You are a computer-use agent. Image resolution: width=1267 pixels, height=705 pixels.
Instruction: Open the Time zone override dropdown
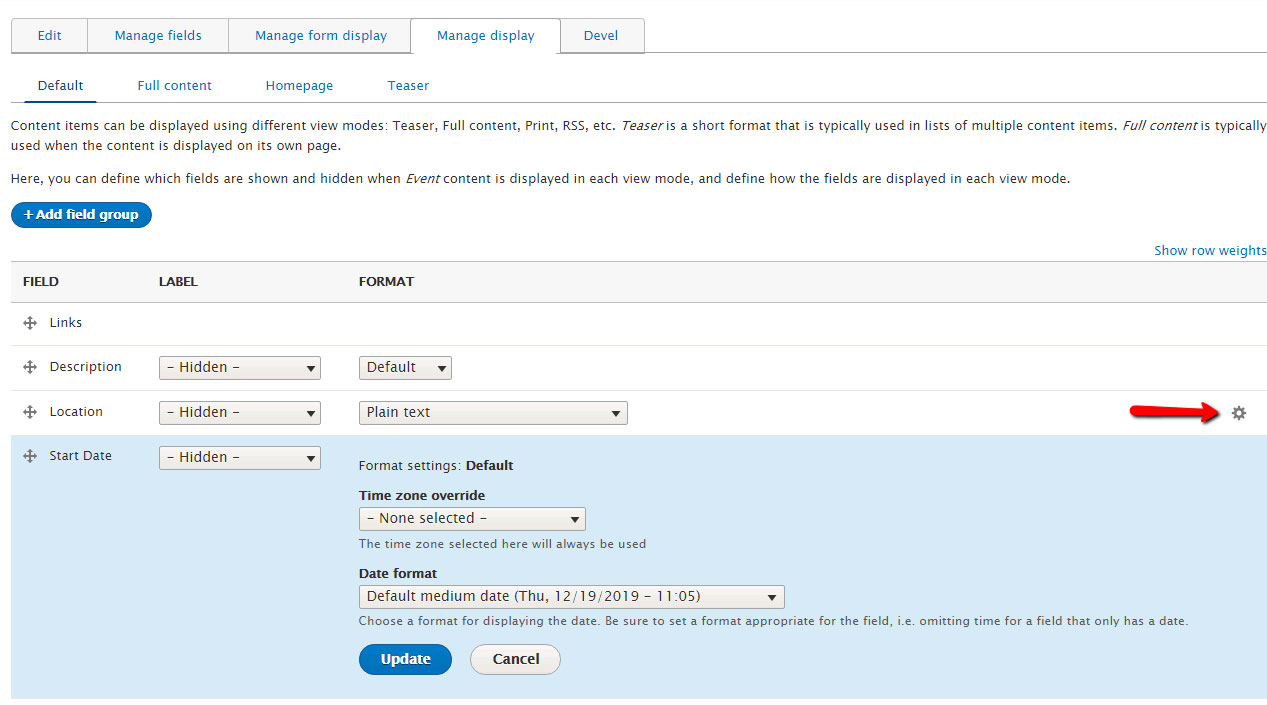tap(471, 518)
